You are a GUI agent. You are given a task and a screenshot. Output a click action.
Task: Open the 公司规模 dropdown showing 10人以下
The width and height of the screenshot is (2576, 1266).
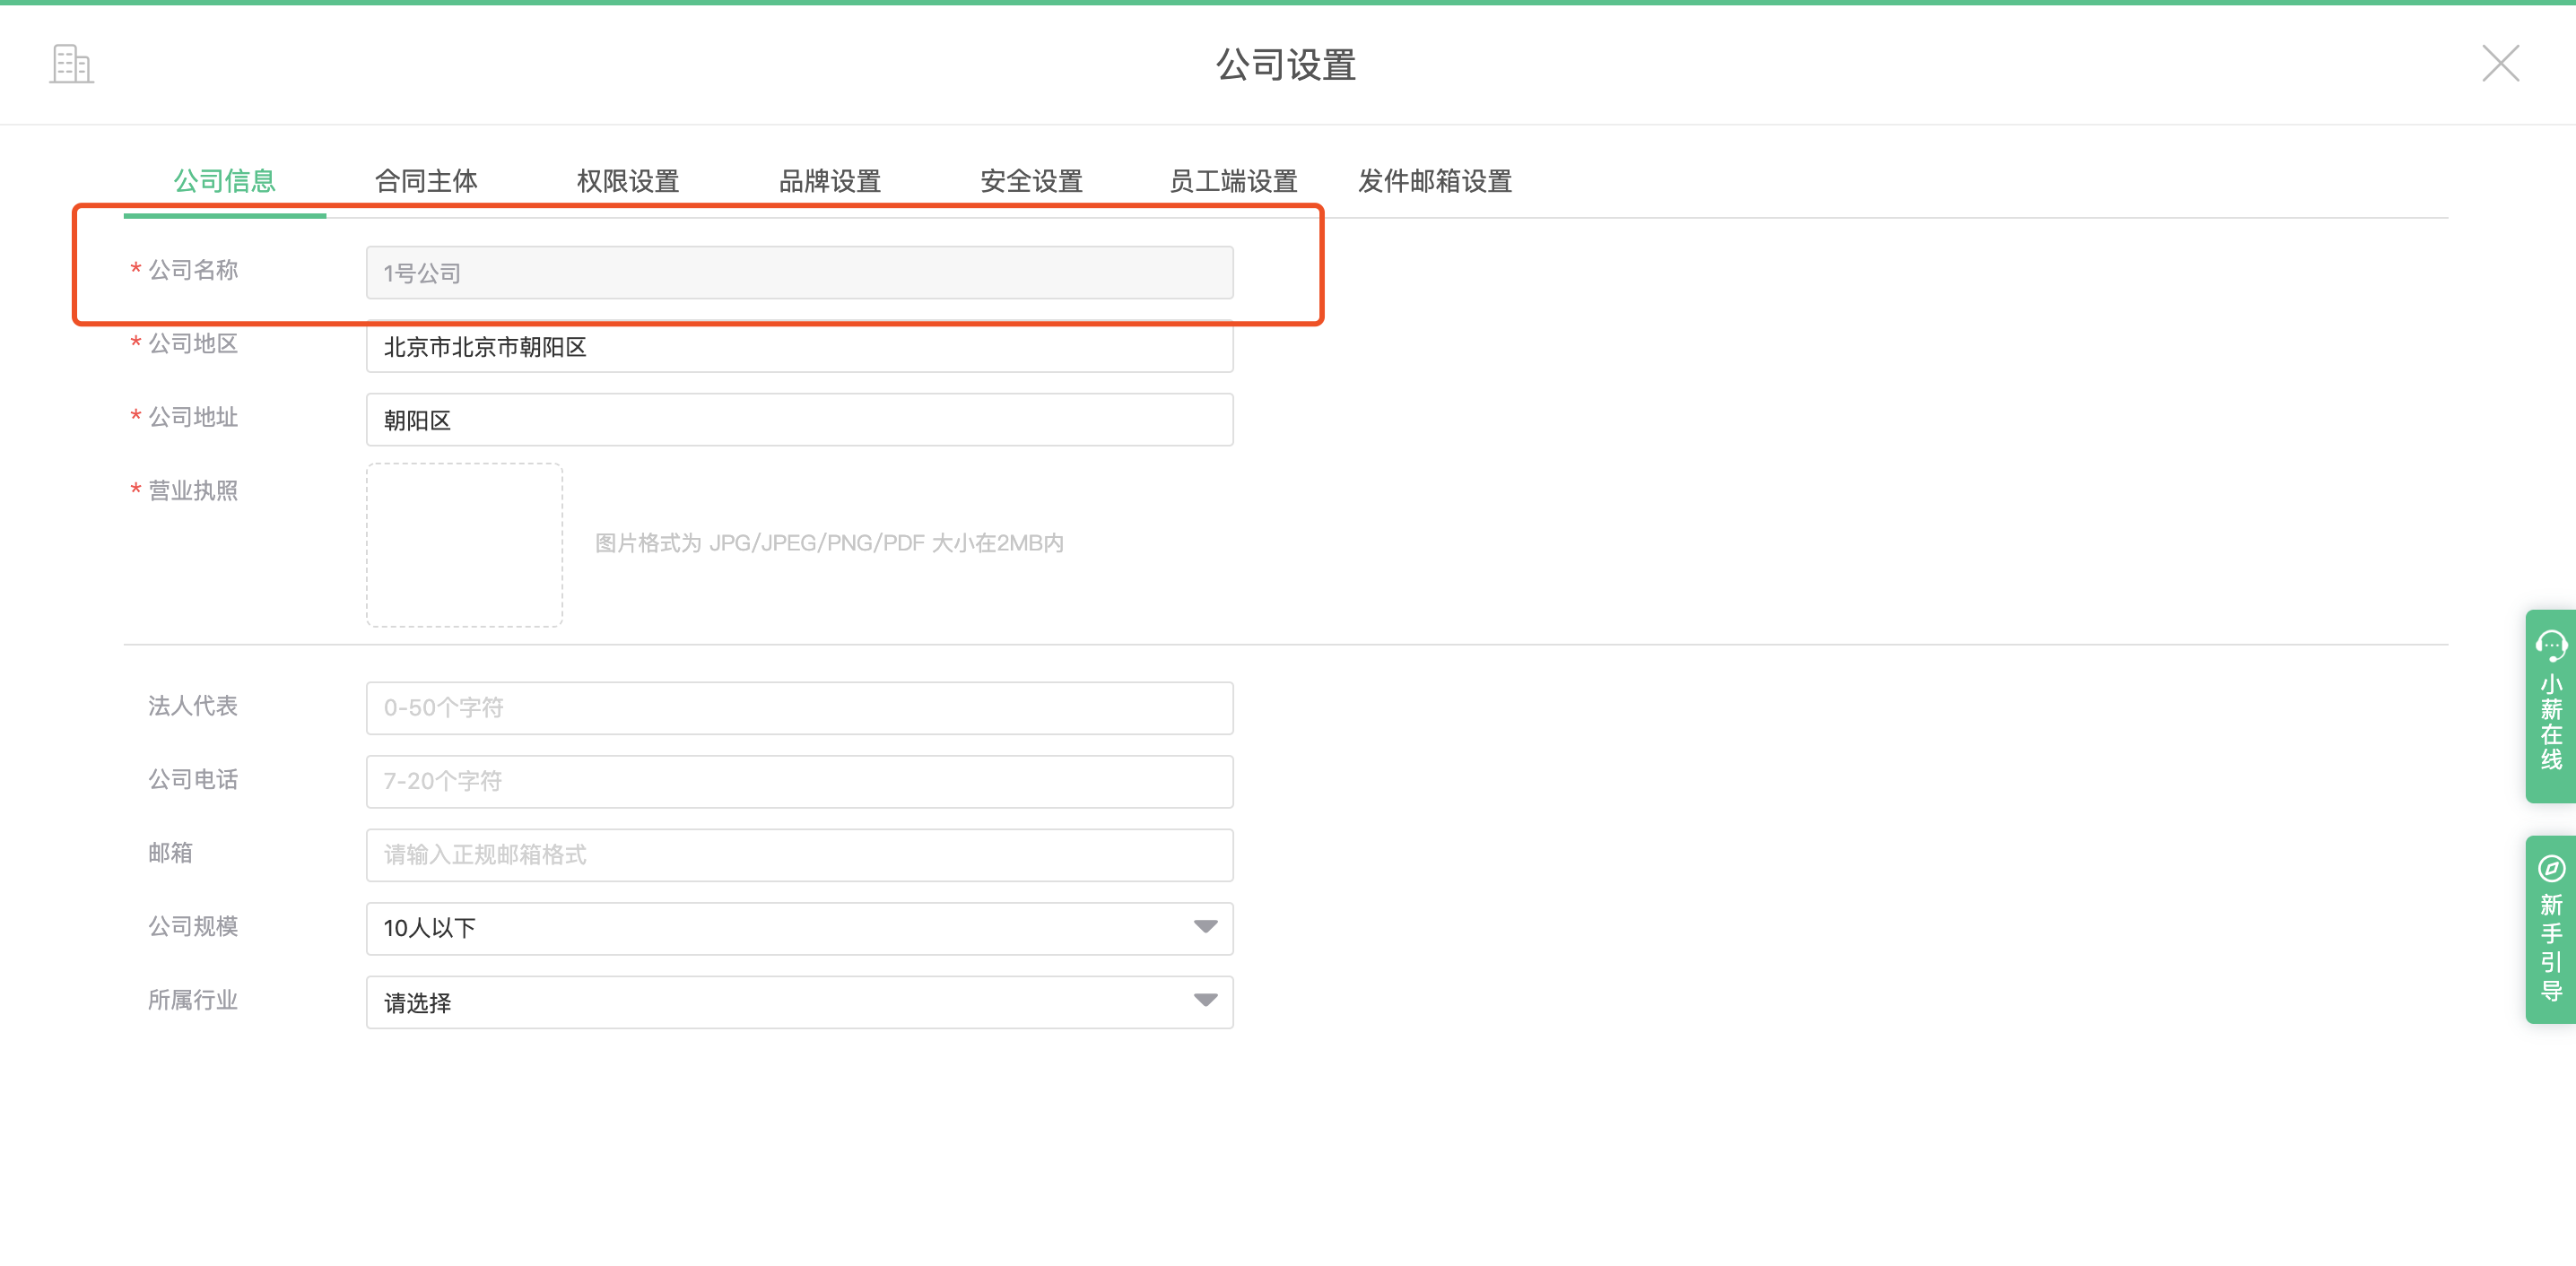tap(800, 928)
